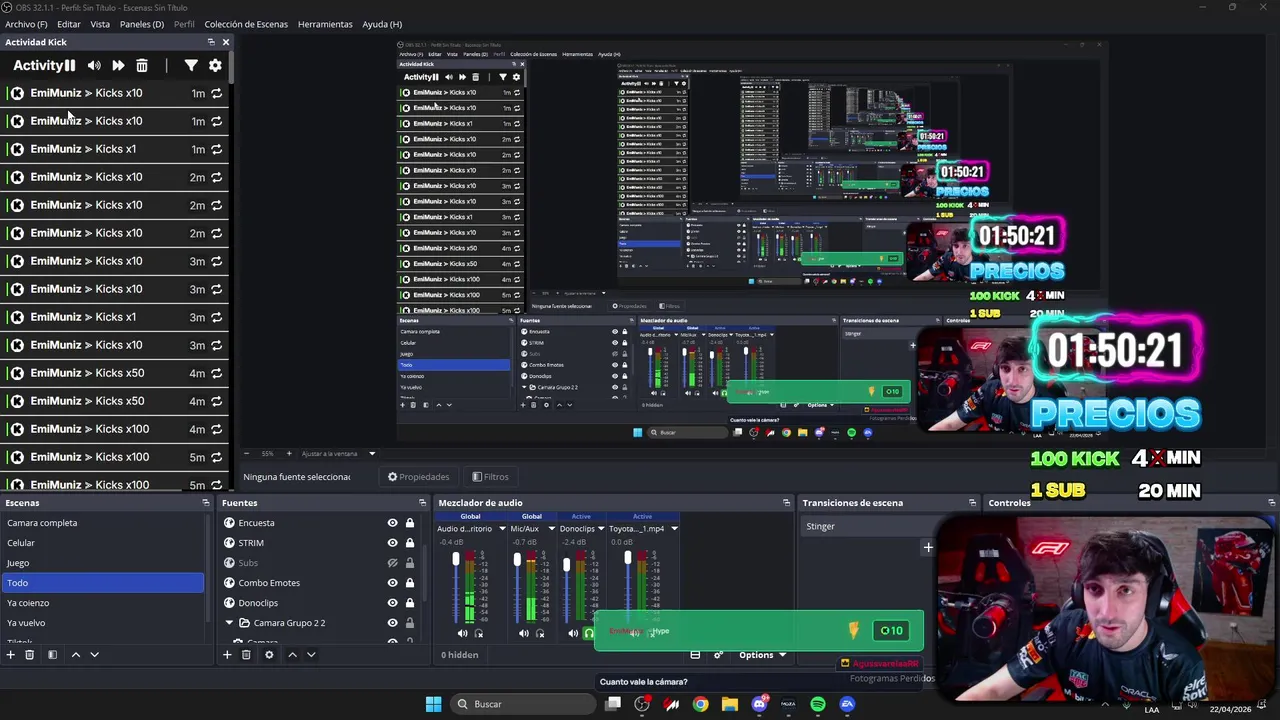Delete selected source with trash icon
The width and height of the screenshot is (1280, 720).
(x=246, y=655)
